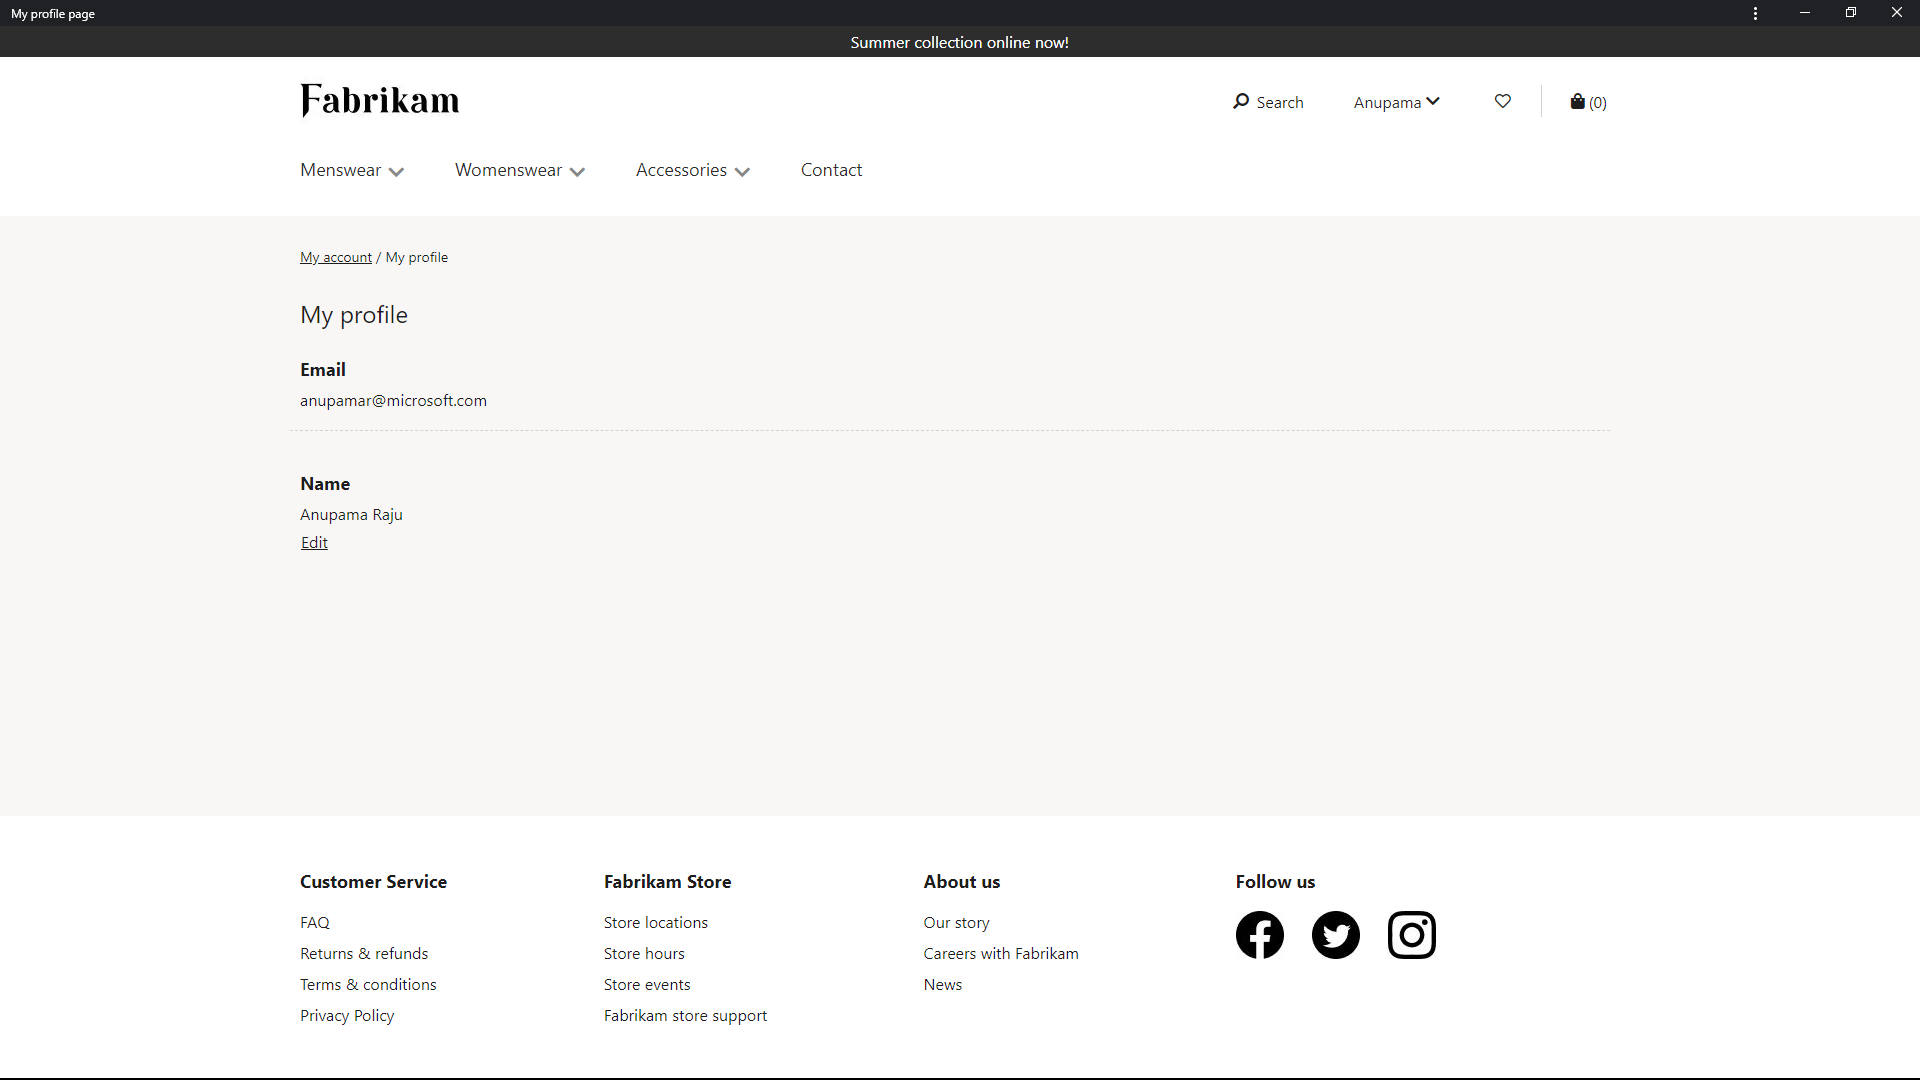Navigate to Store locations page
This screenshot has height=1080, width=1920.
(x=655, y=920)
